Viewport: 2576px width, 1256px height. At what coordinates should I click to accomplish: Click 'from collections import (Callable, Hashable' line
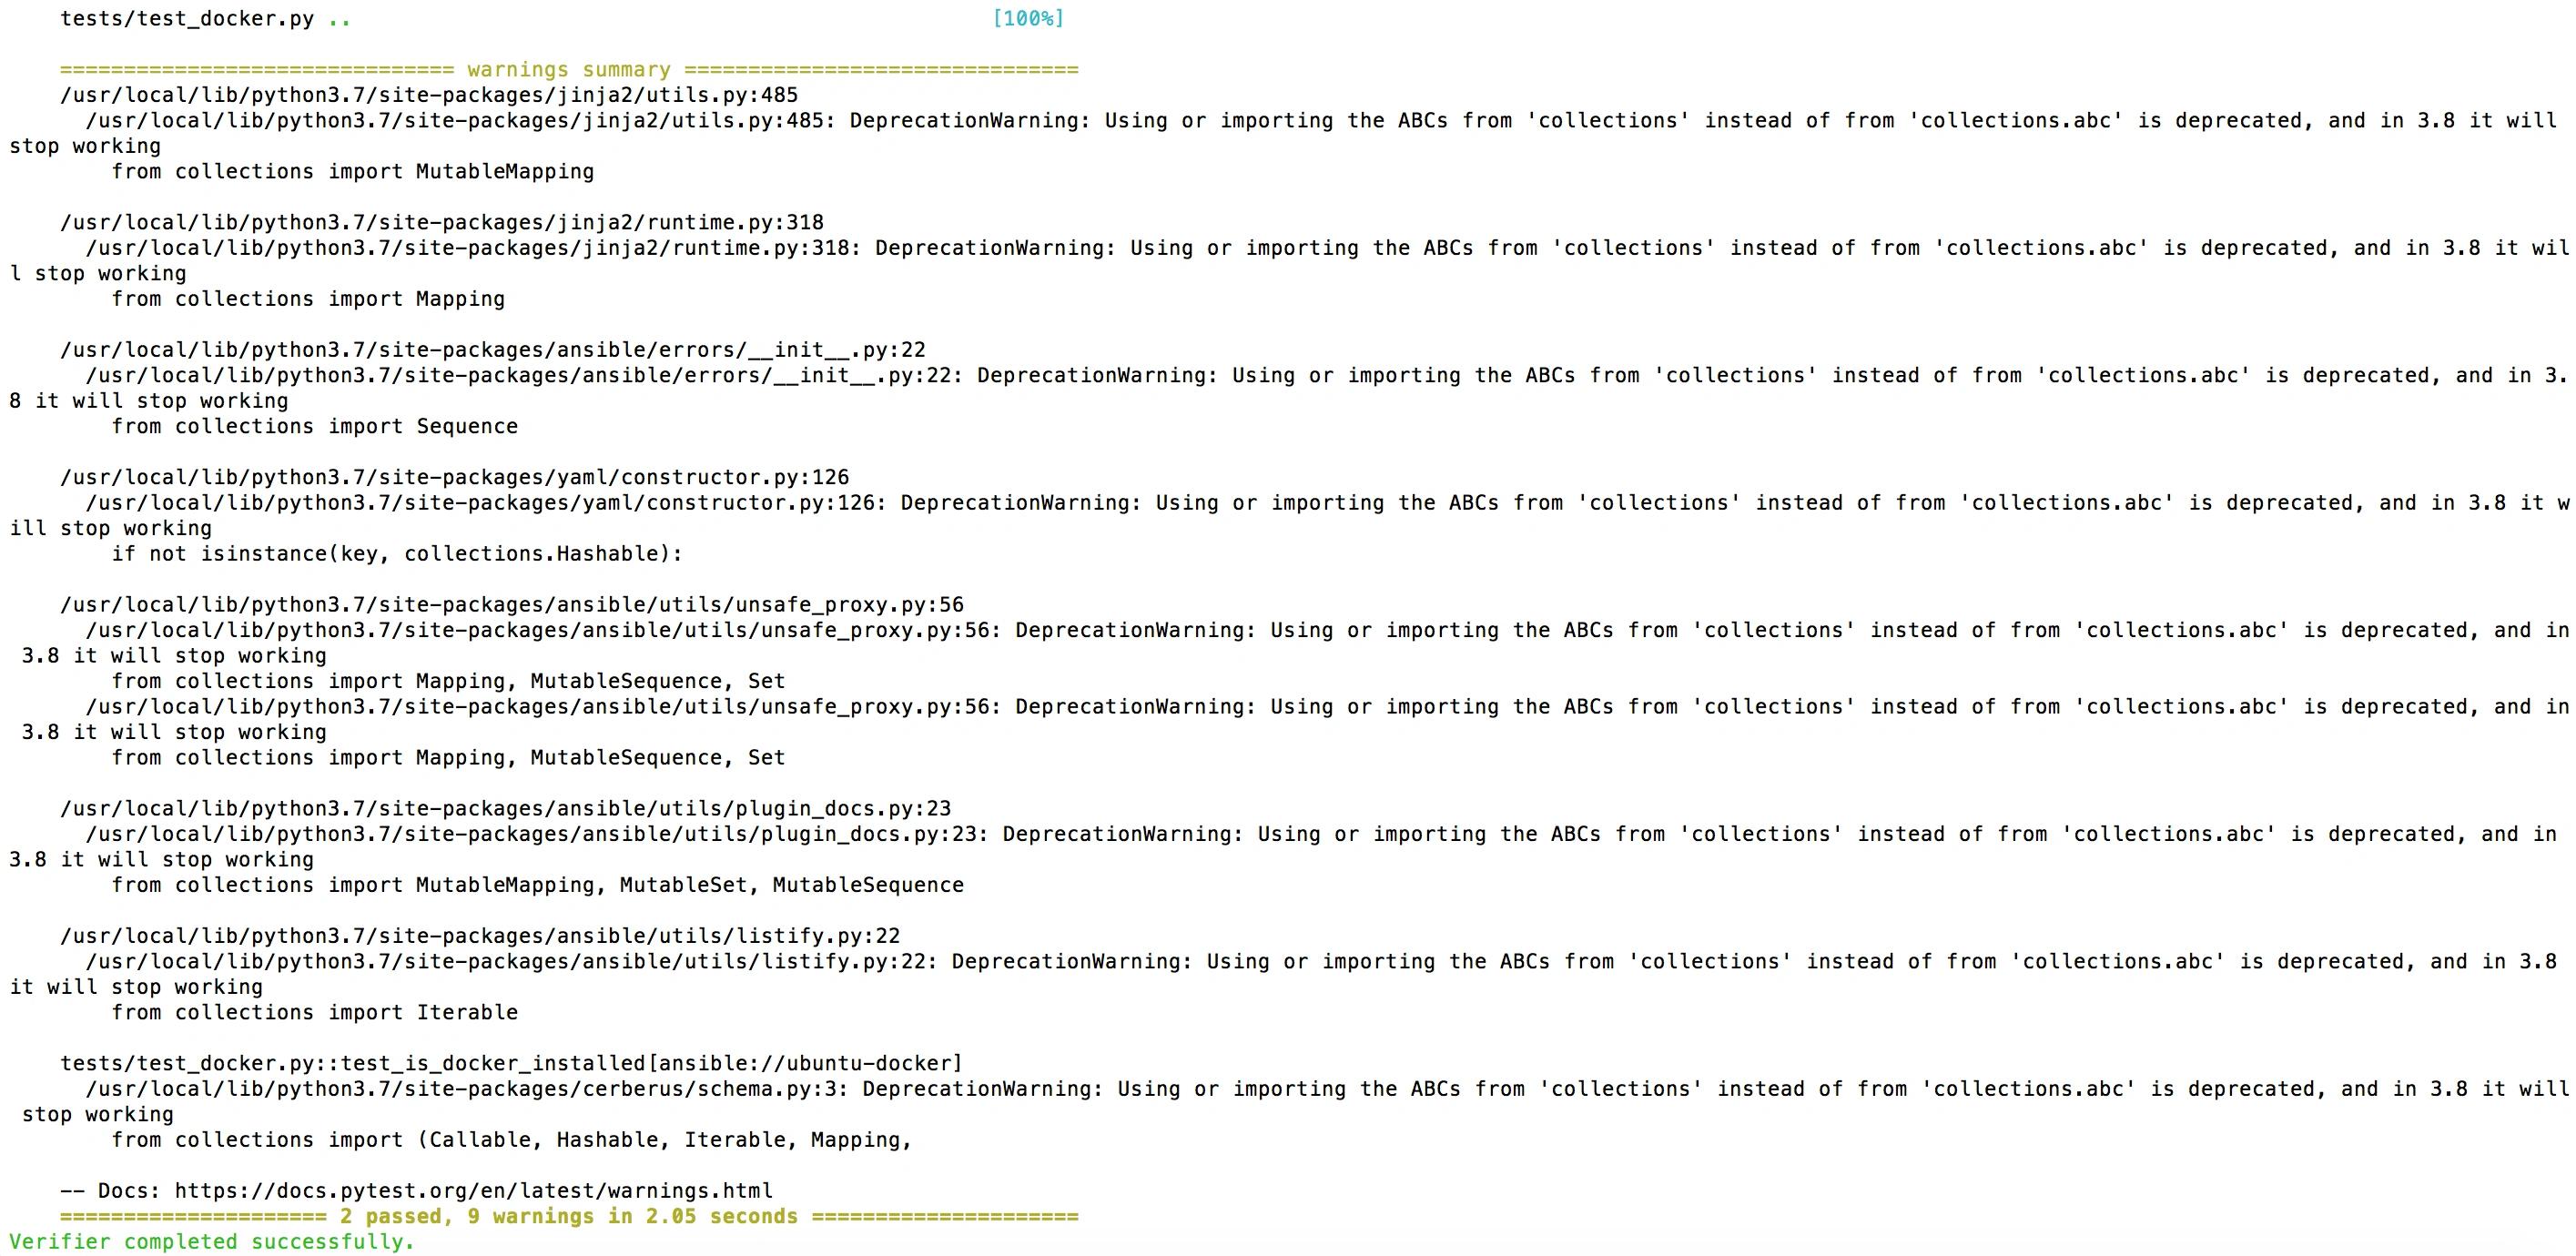(512, 1140)
